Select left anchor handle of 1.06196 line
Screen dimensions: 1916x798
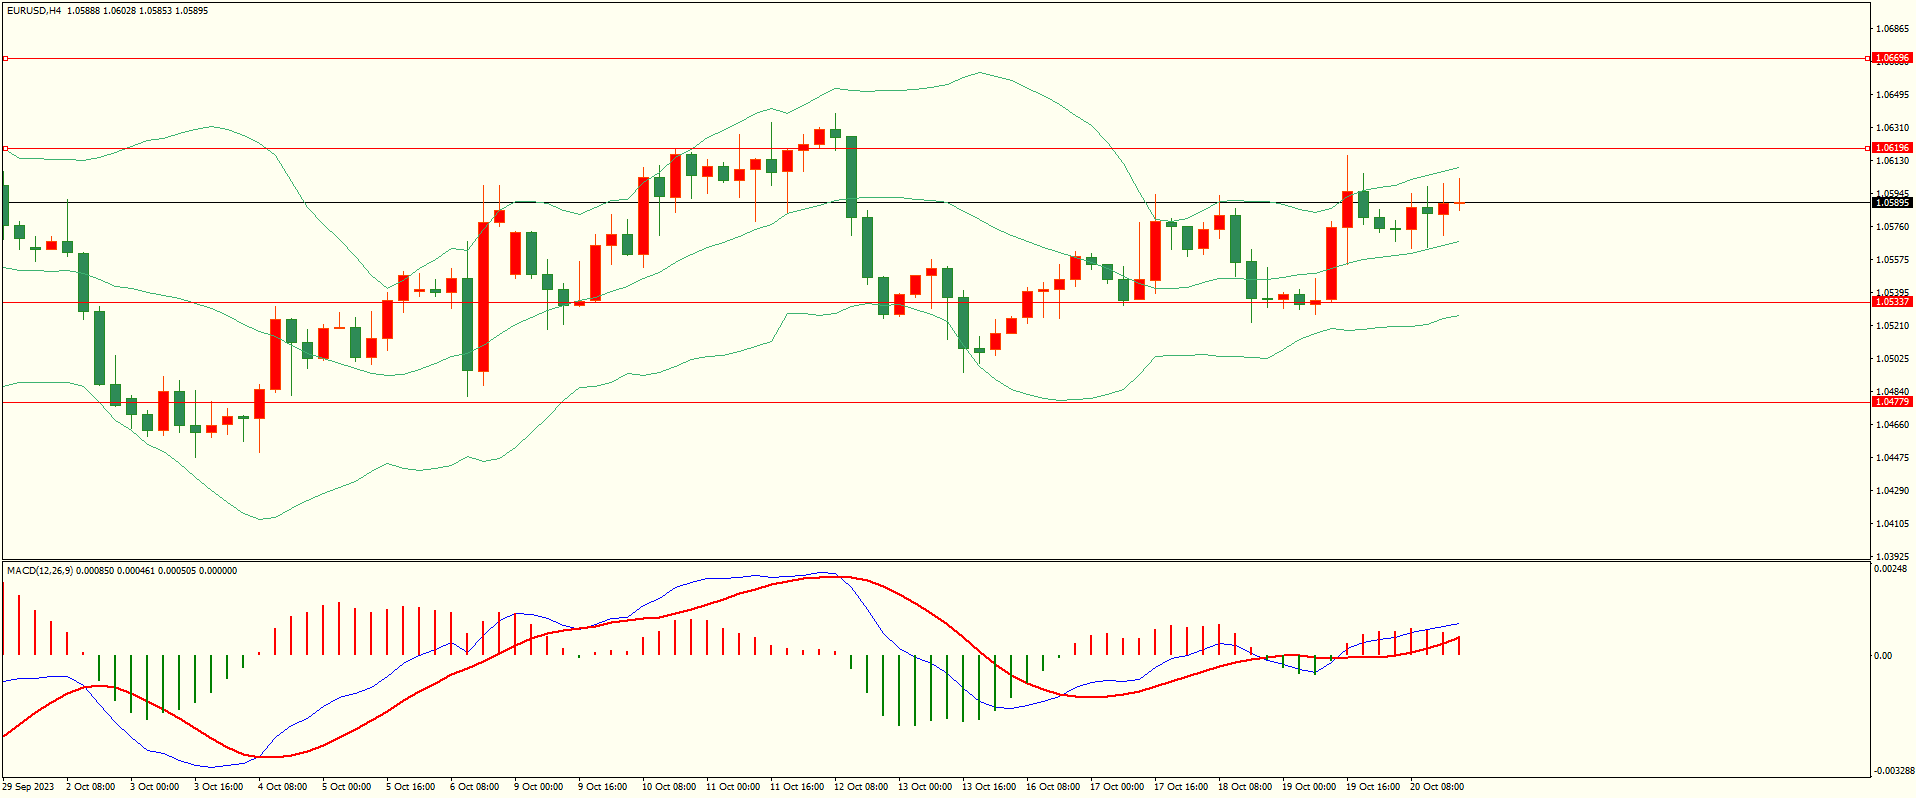pos(5,149)
